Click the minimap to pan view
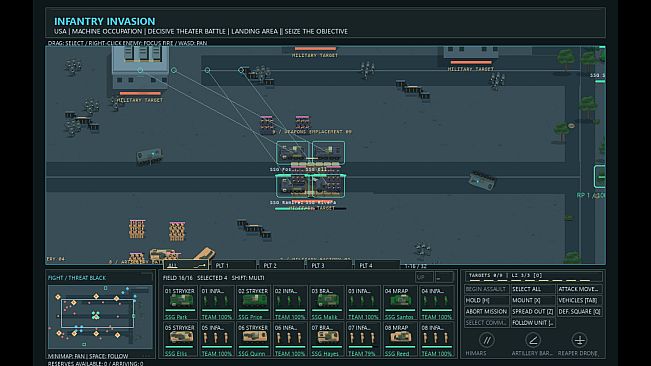 click(x=100, y=317)
